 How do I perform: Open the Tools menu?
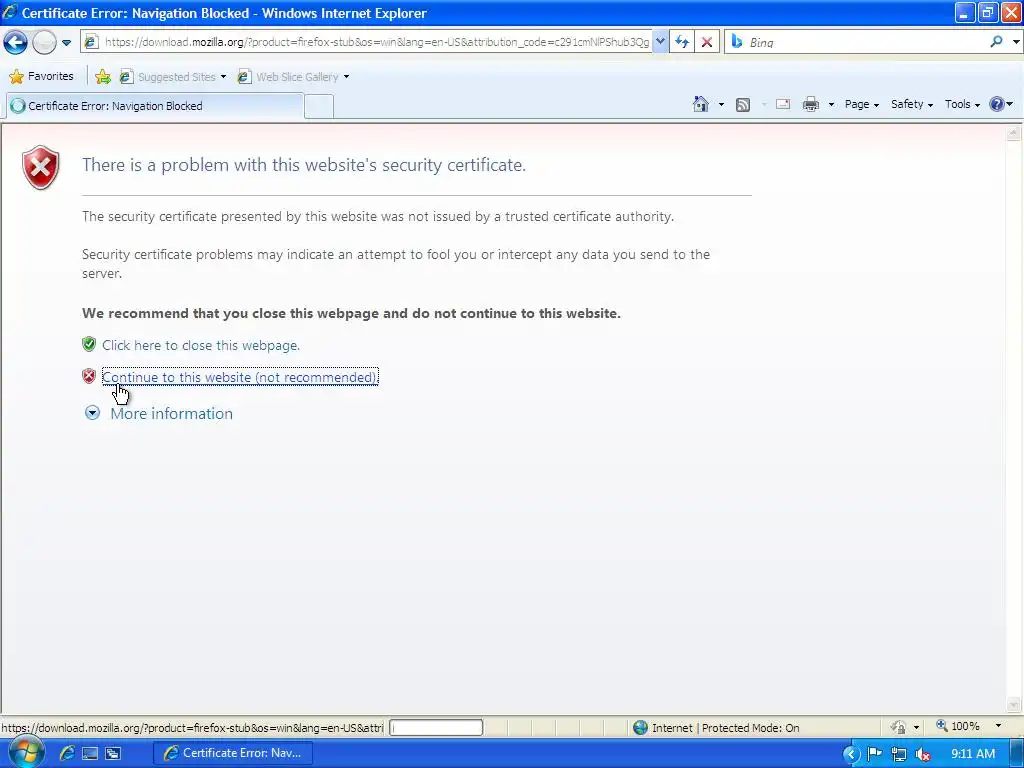pyautogui.click(x=962, y=104)
